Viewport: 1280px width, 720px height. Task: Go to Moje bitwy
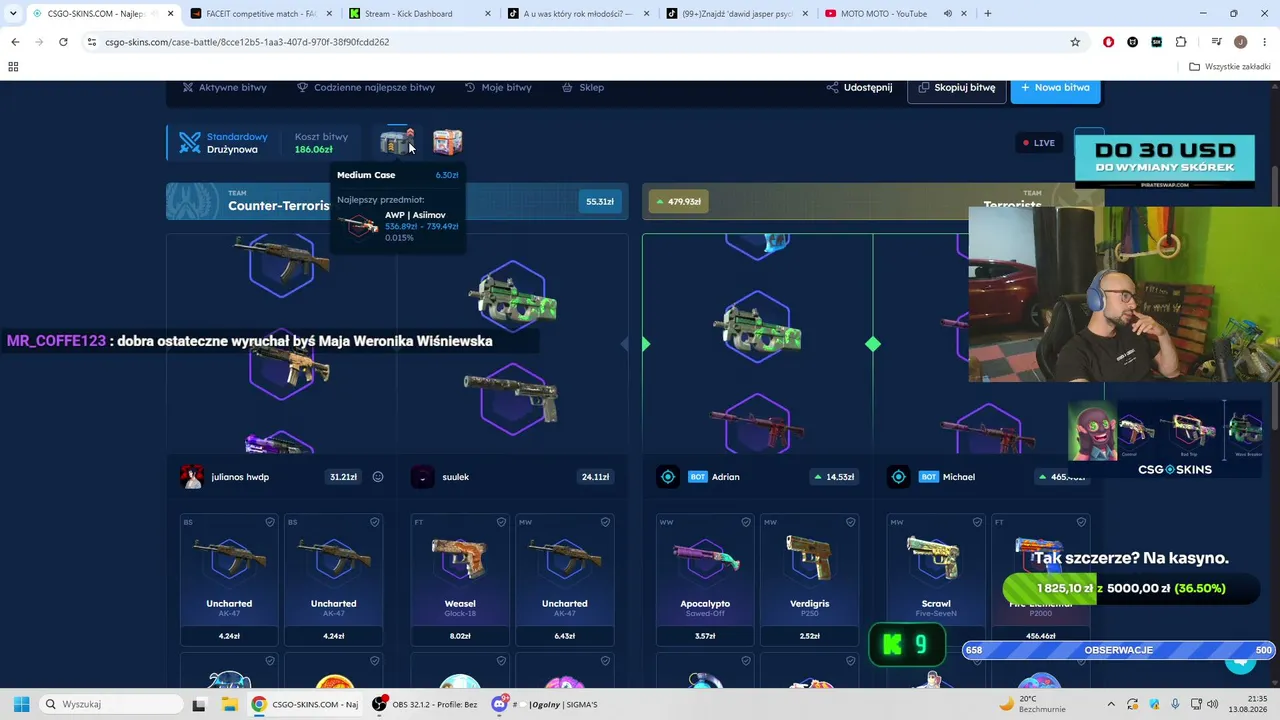498,87
